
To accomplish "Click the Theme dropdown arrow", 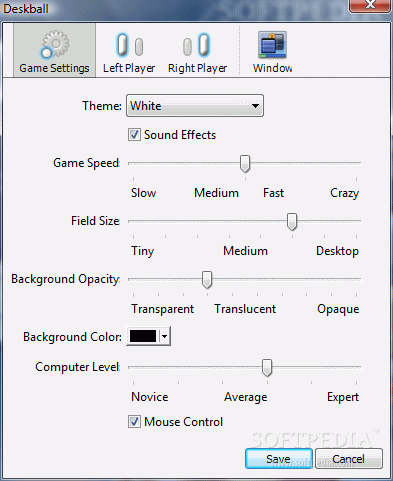I will (x=255, y=106).
